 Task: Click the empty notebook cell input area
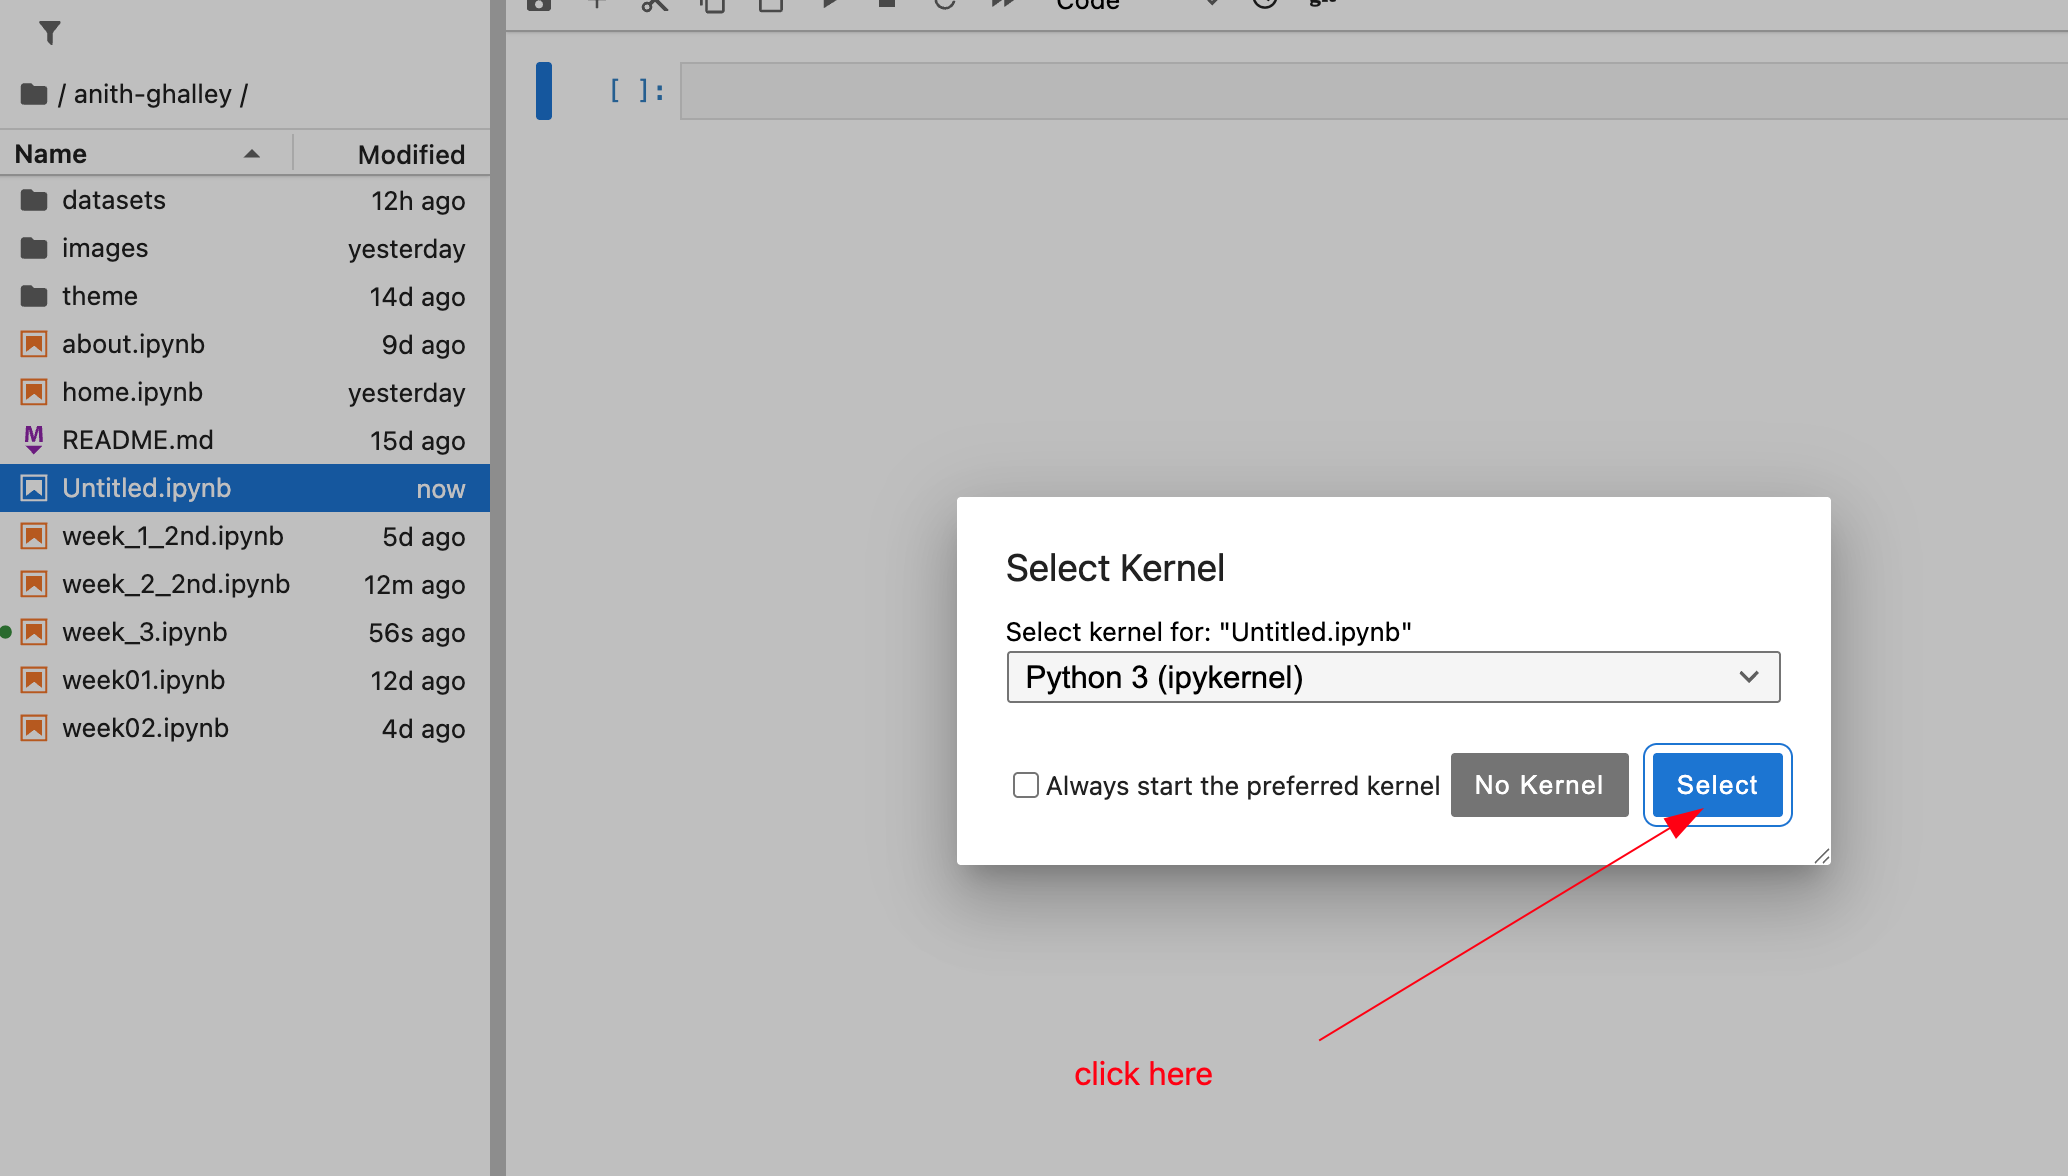[1370, 91]
